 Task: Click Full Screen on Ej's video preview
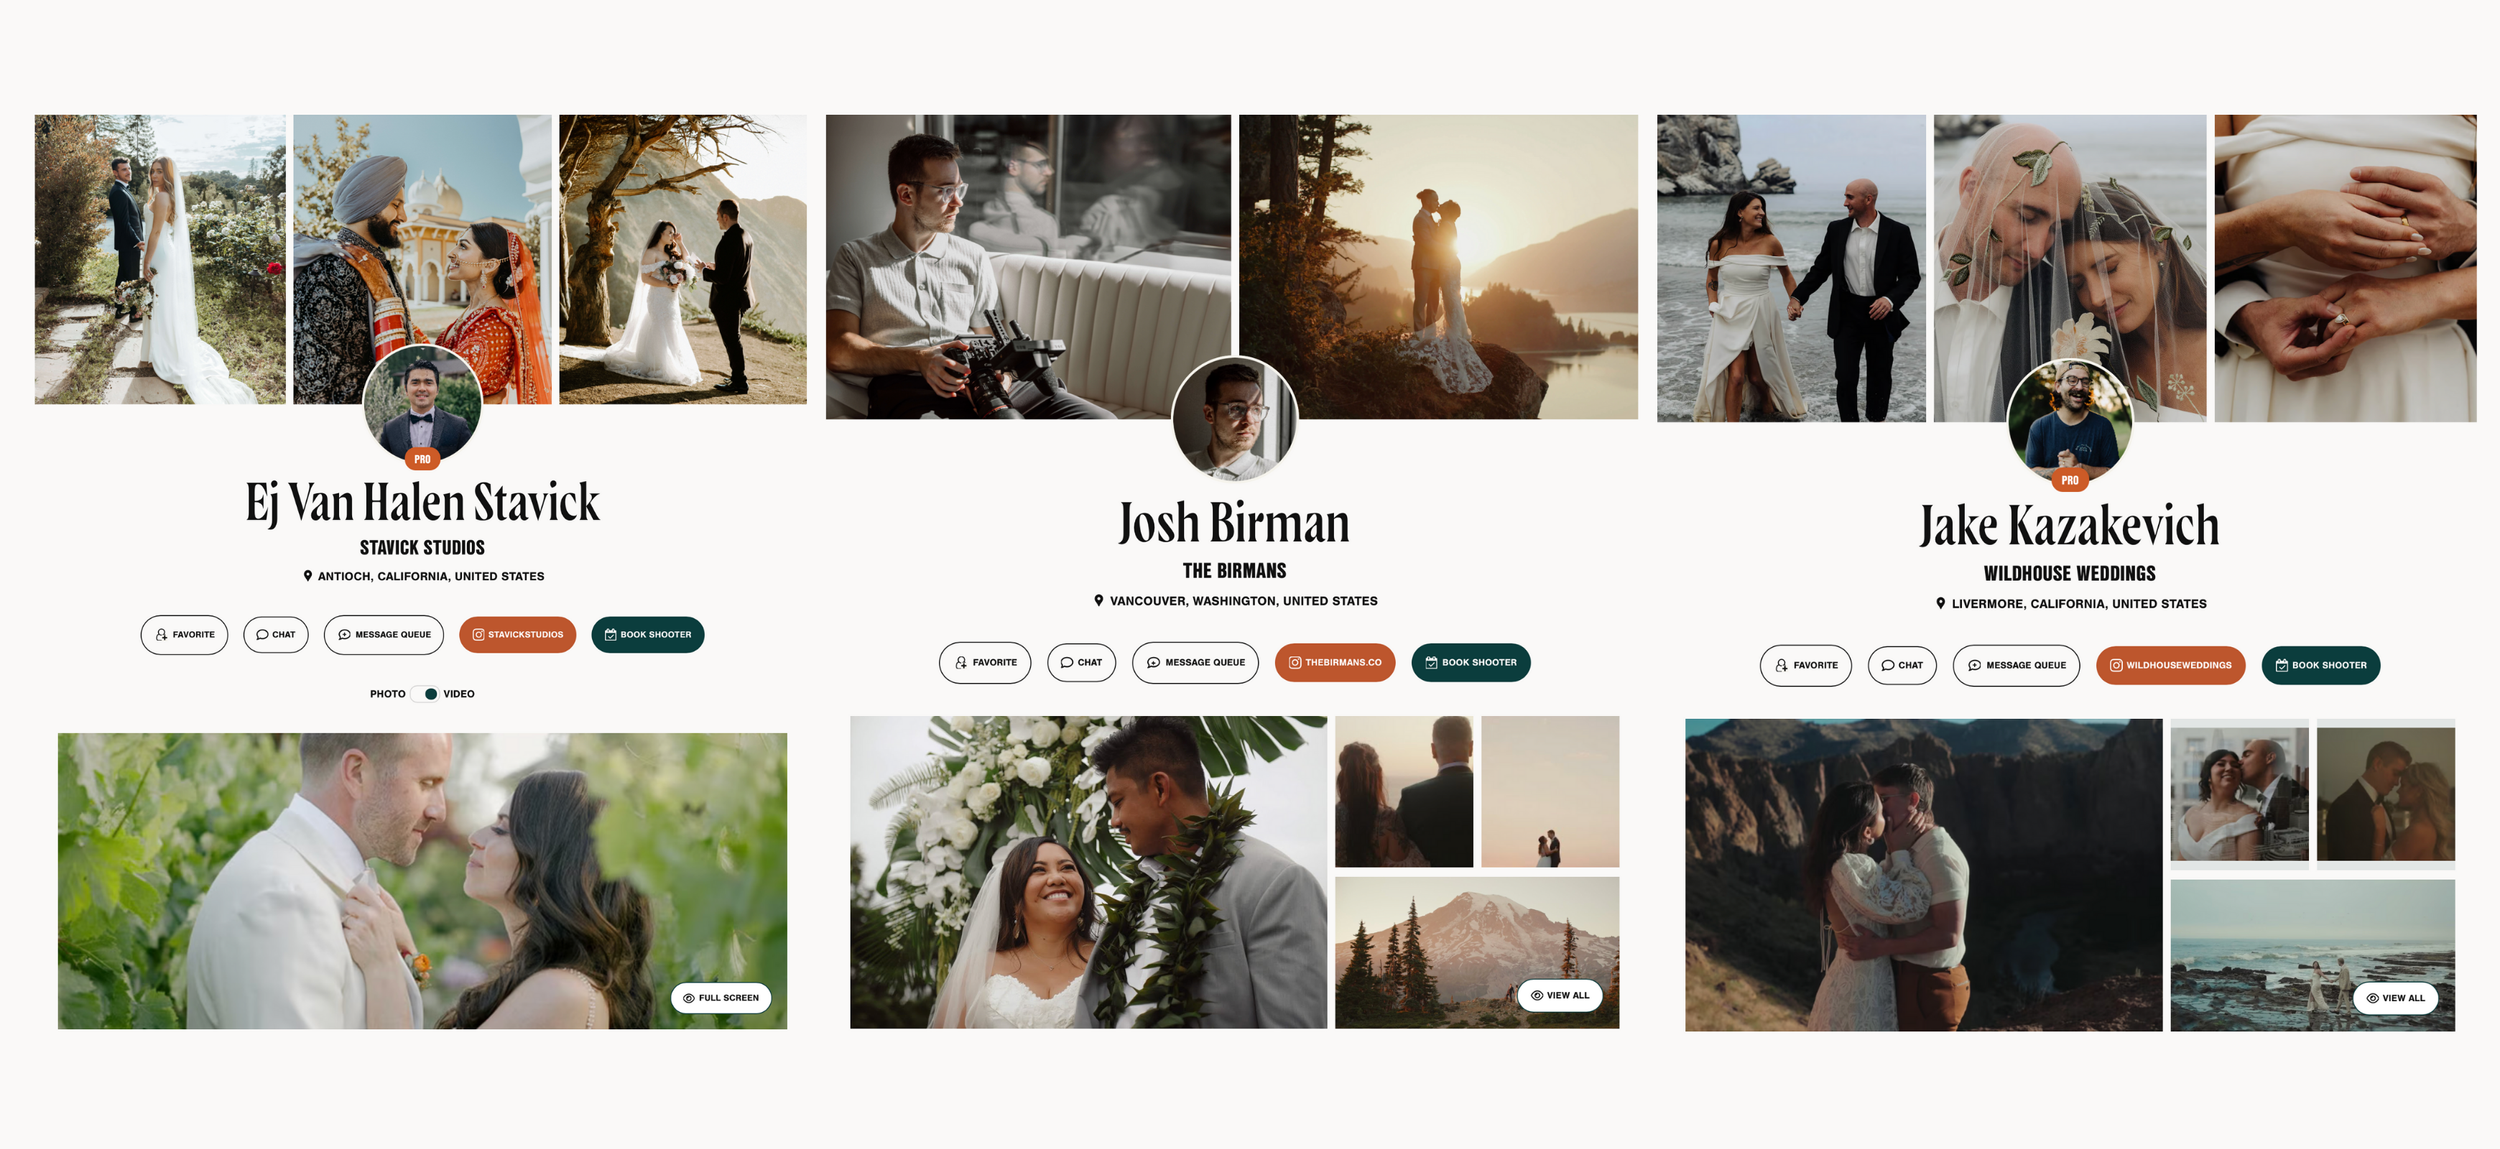click(721, 998)
